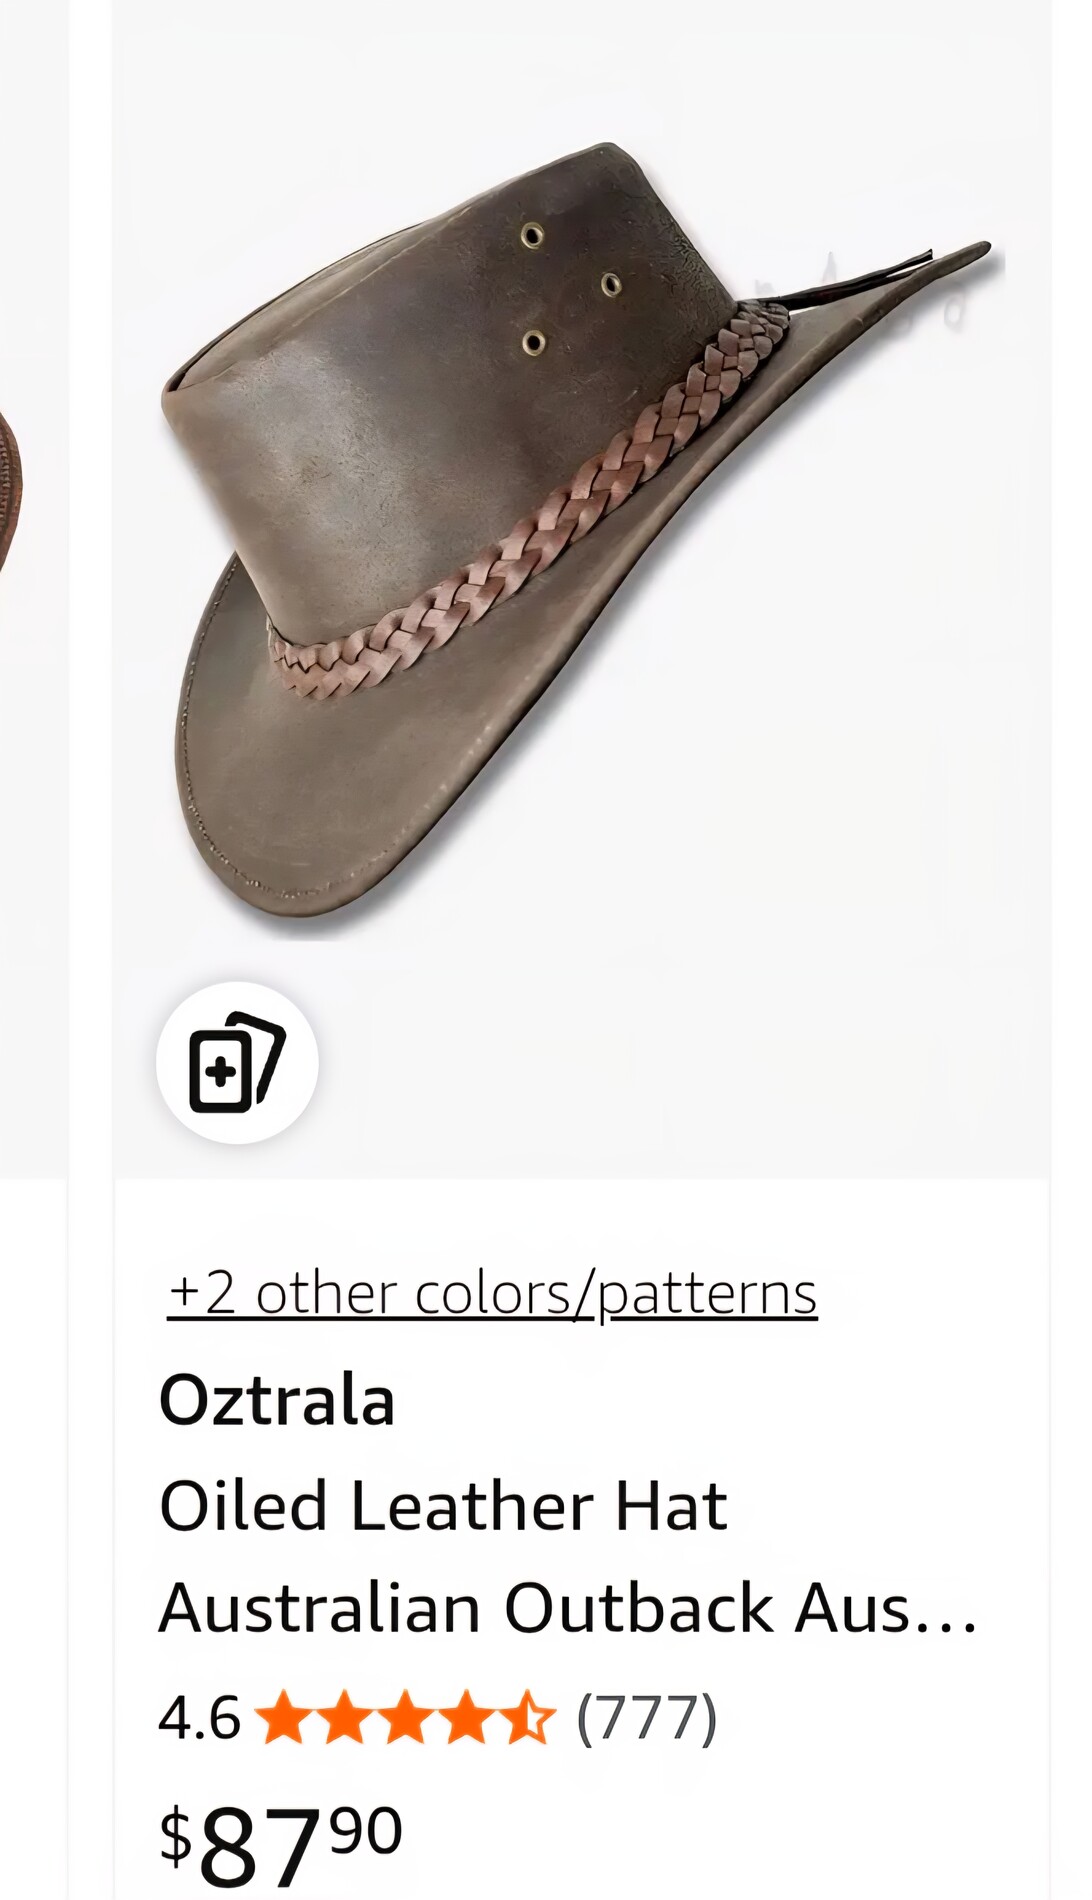Click the dollar sign of the price

point(175,1835)
